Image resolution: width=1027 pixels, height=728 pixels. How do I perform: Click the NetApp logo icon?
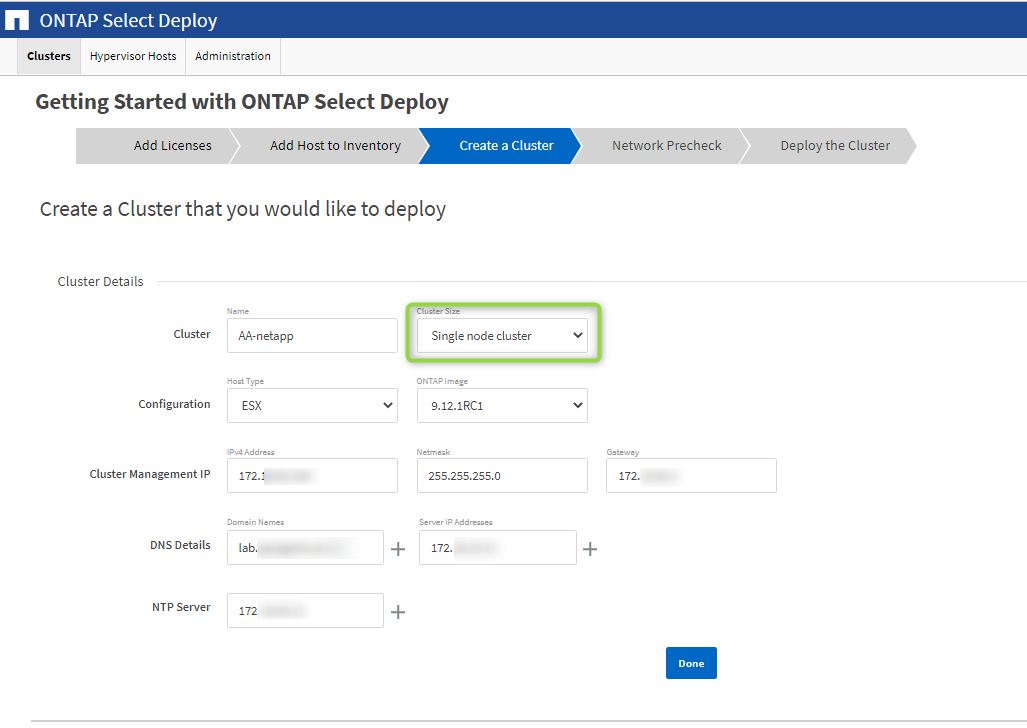tap(17, 21)
